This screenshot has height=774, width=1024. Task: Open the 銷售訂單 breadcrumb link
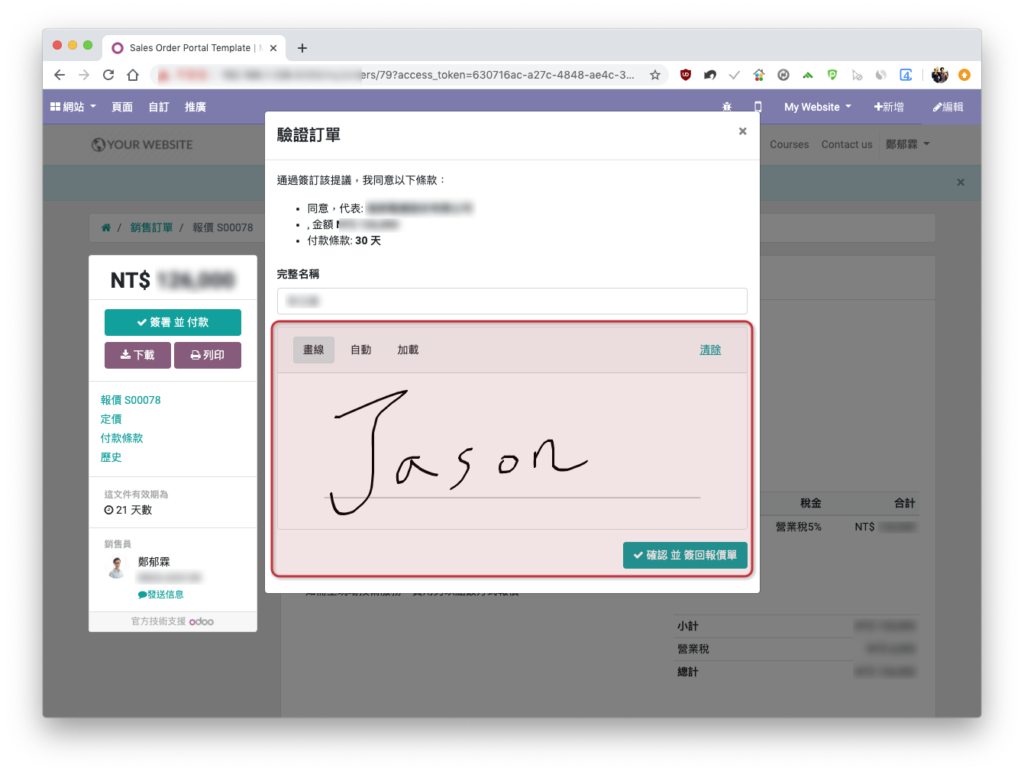point(151,227)
